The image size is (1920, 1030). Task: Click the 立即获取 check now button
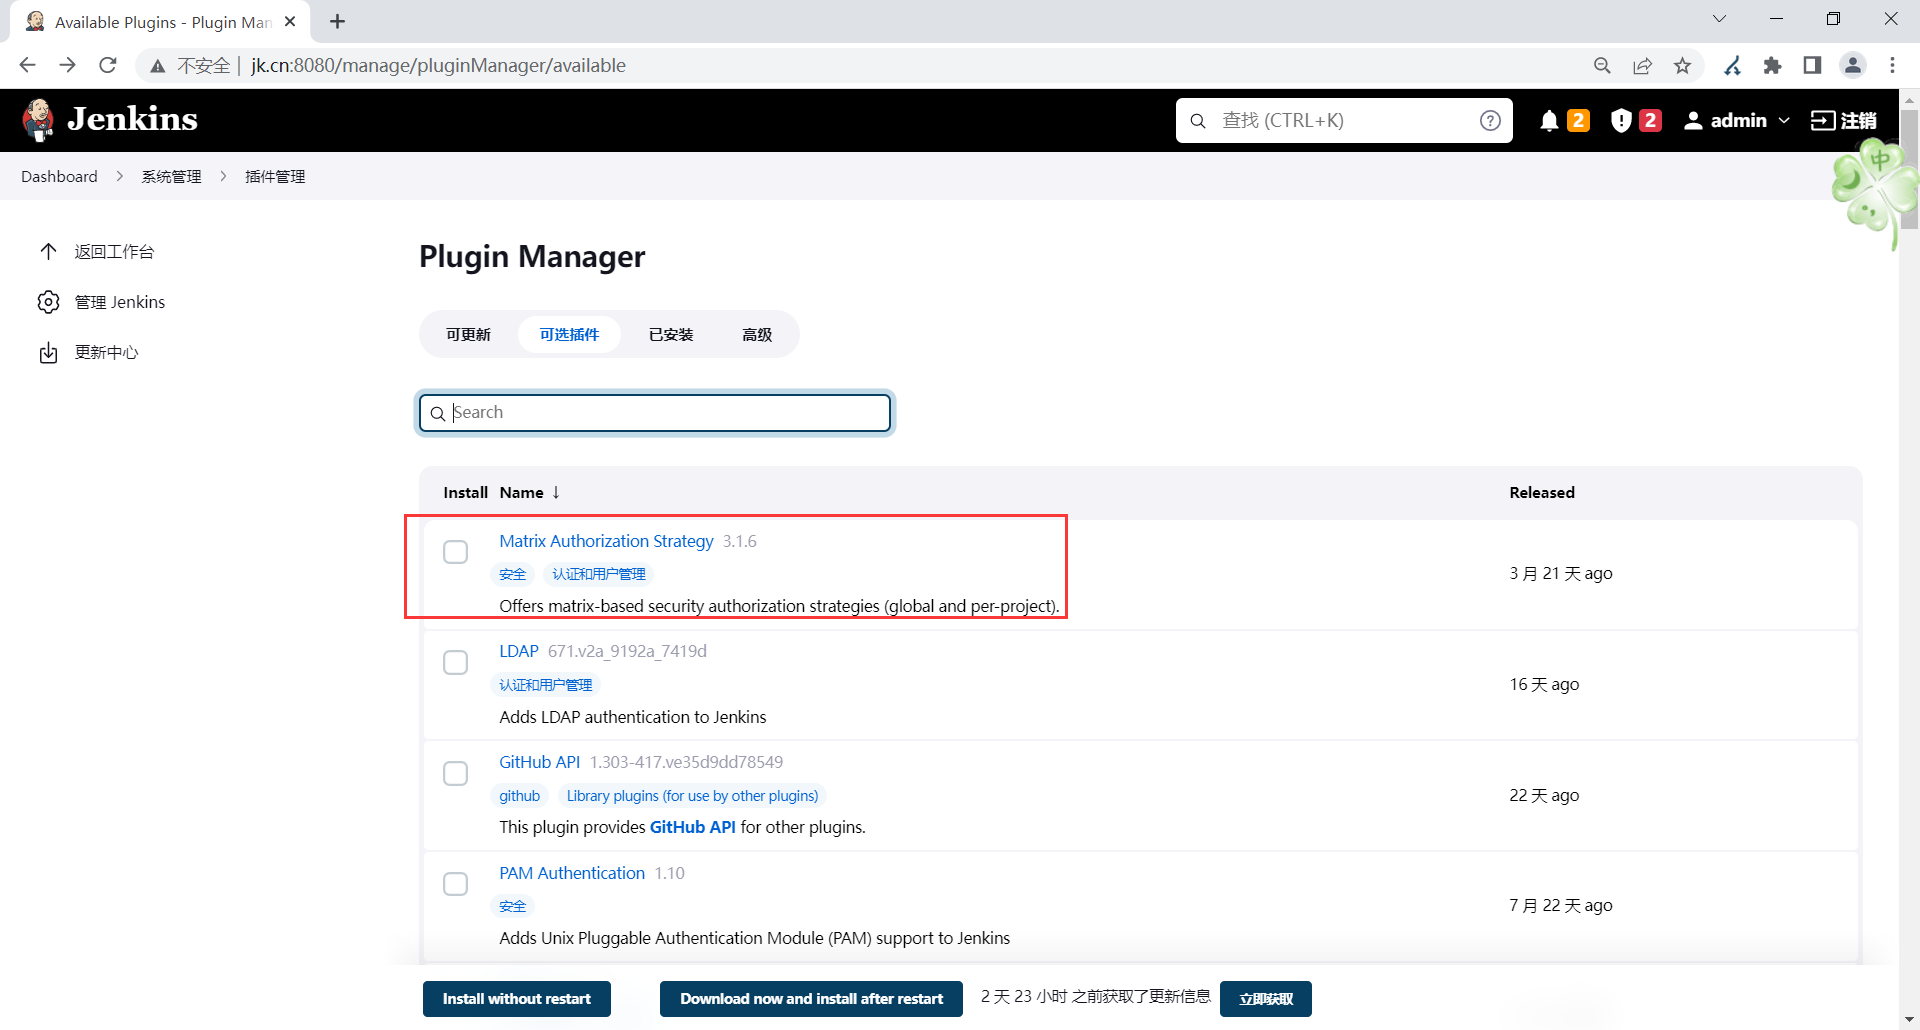tap(1266, 999)
